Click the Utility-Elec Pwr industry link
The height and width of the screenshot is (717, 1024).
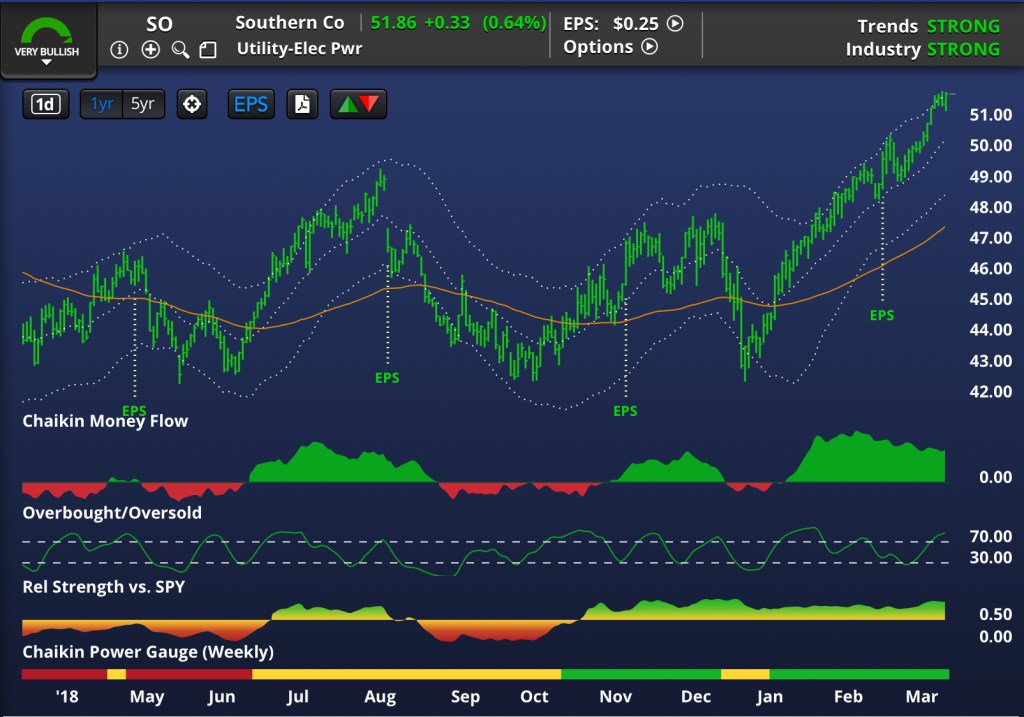[299, 47]
